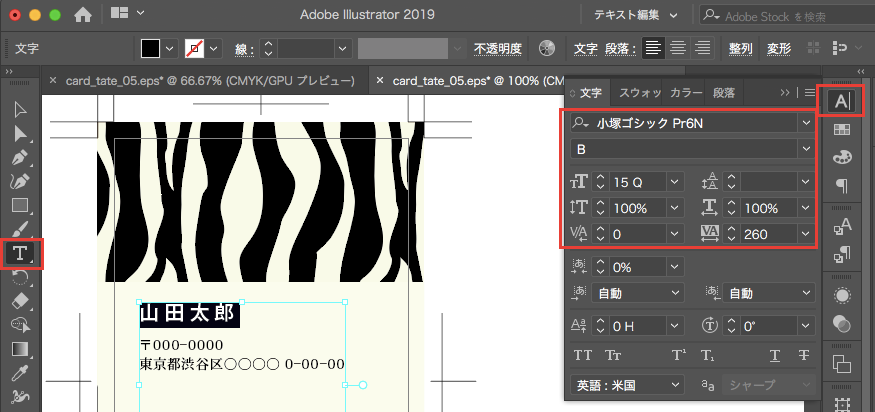The width and height of the screenshot is (875, 412).
Task: Select the Eyedropper tool
Action: click(x=20, y=372)
